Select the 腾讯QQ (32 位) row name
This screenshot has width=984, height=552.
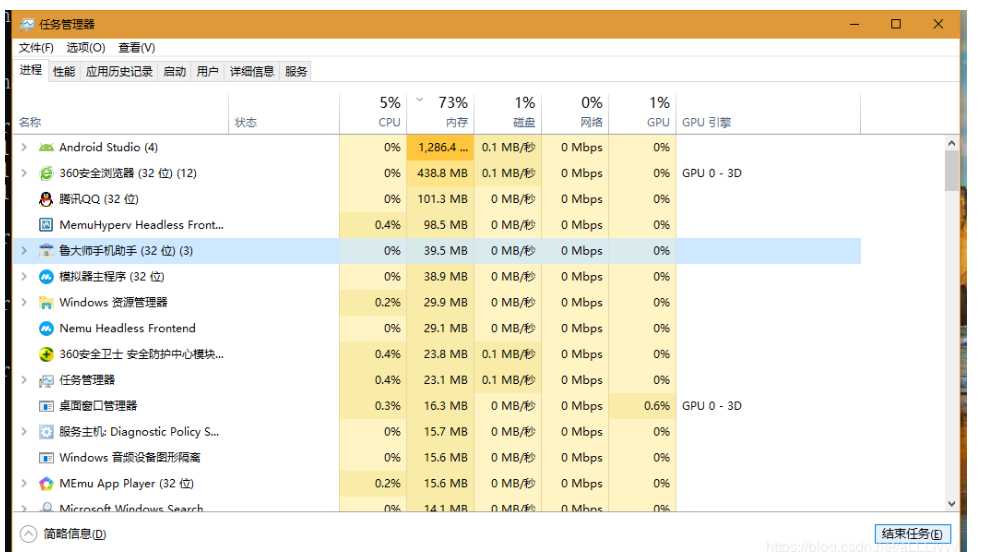click(x=99, y=199)
